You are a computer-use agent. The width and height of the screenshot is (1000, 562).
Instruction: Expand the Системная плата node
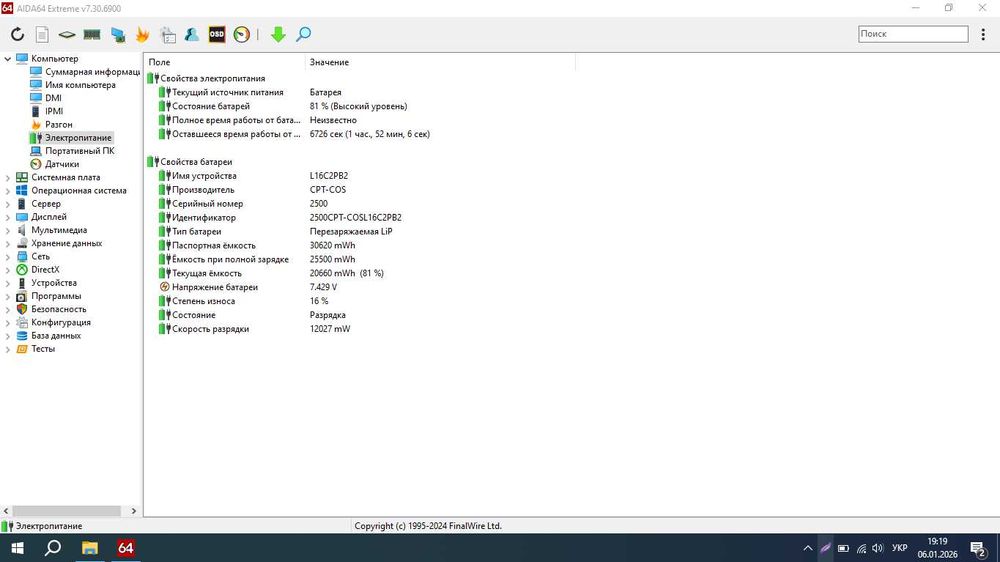point(8,177)
